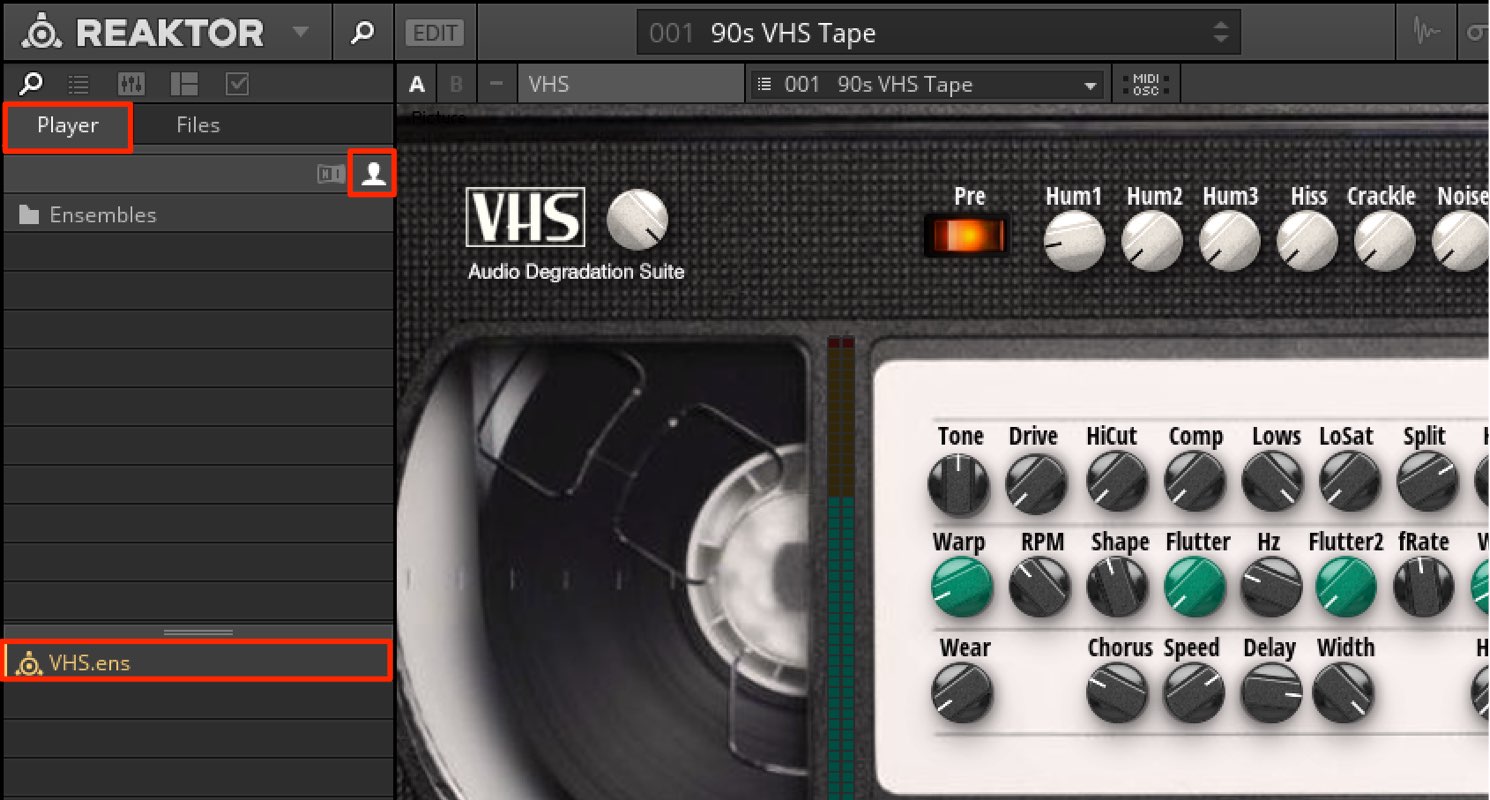The width and height of the screenshot is (1490, 800).
Task: Click the RPM knob
Action: click(1040, 587)
